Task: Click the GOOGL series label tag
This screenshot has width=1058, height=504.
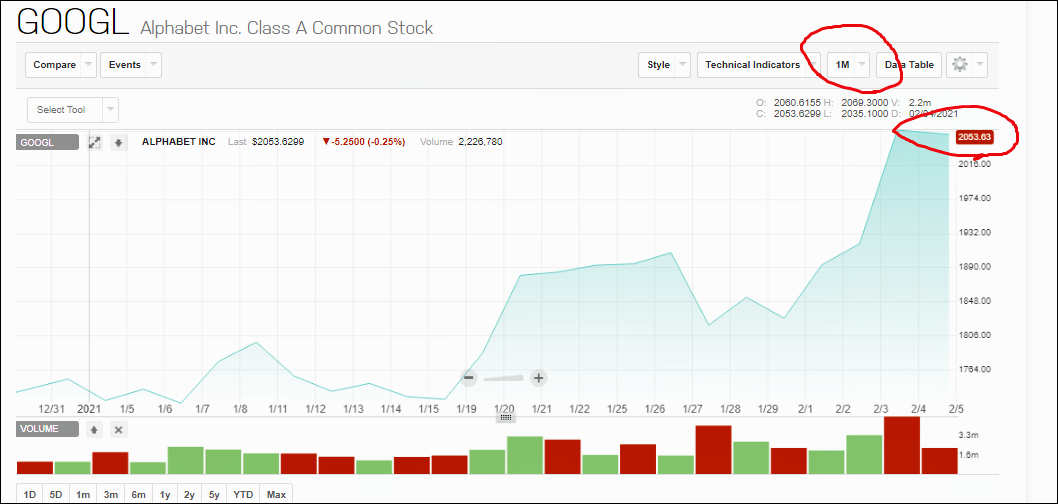Action: coord(47,142)
